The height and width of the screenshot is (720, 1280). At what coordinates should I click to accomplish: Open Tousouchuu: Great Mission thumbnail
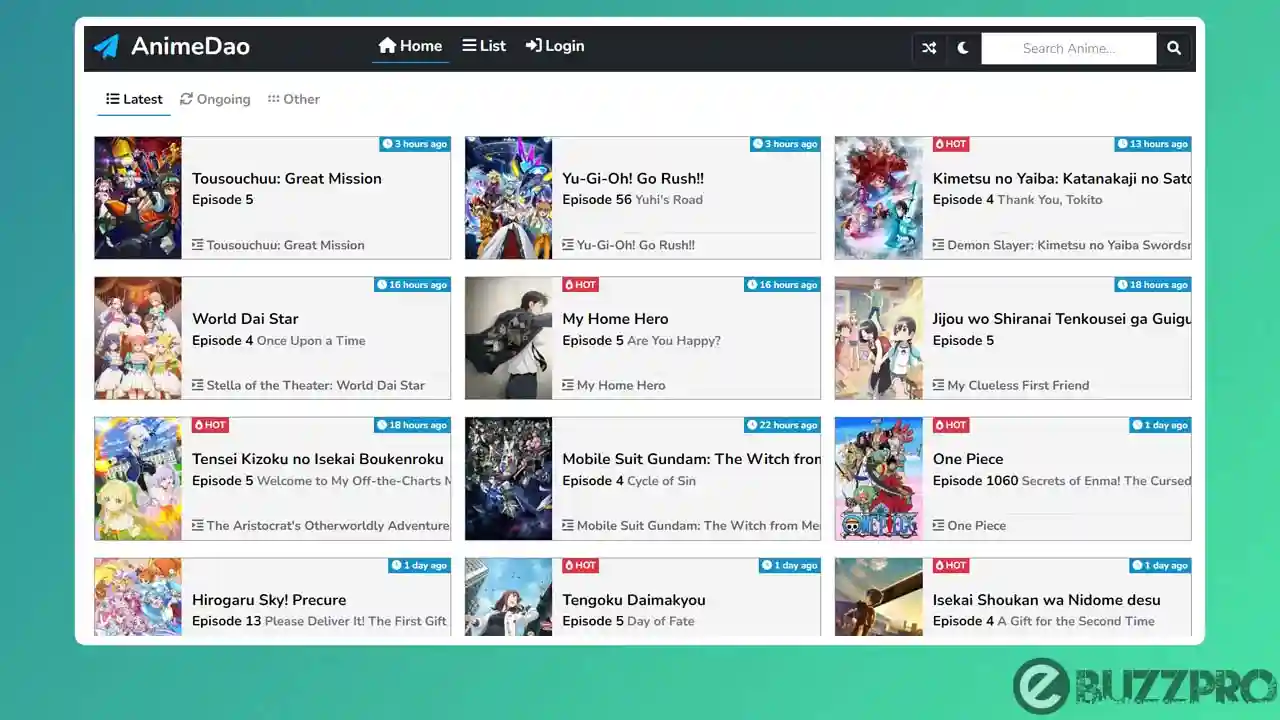[x=138, y=198]
